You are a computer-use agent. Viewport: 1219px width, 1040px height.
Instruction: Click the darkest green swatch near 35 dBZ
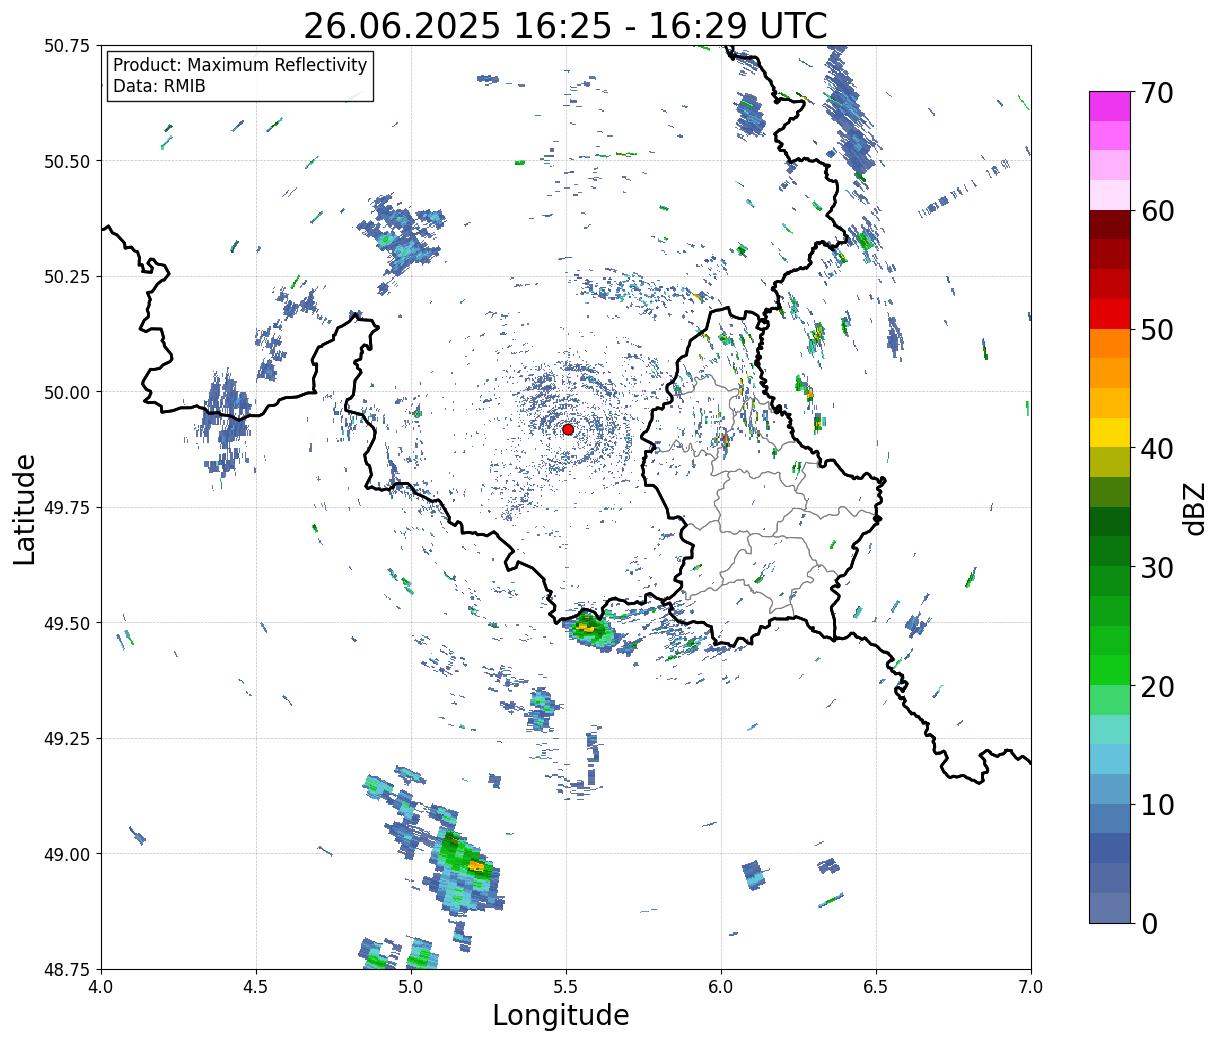(x=1109, y=522)
